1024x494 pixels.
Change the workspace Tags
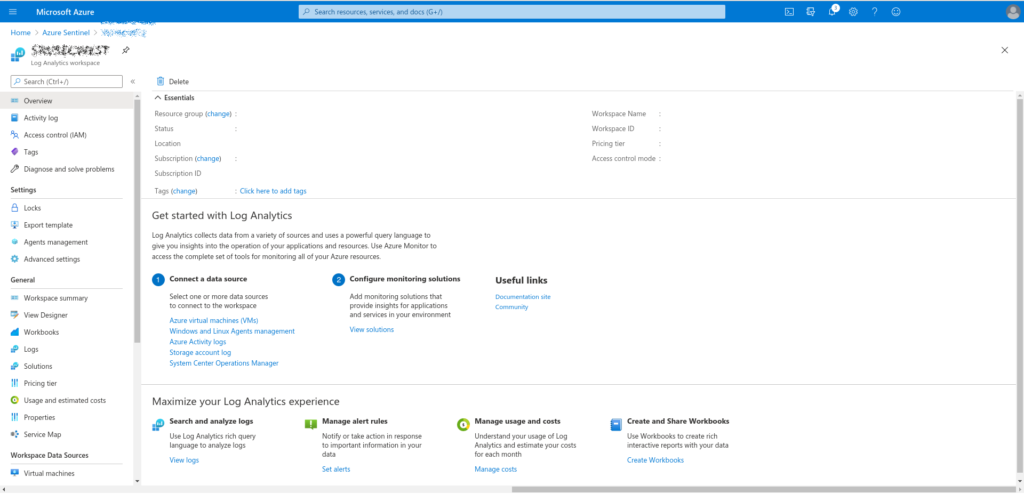point(184,191)
